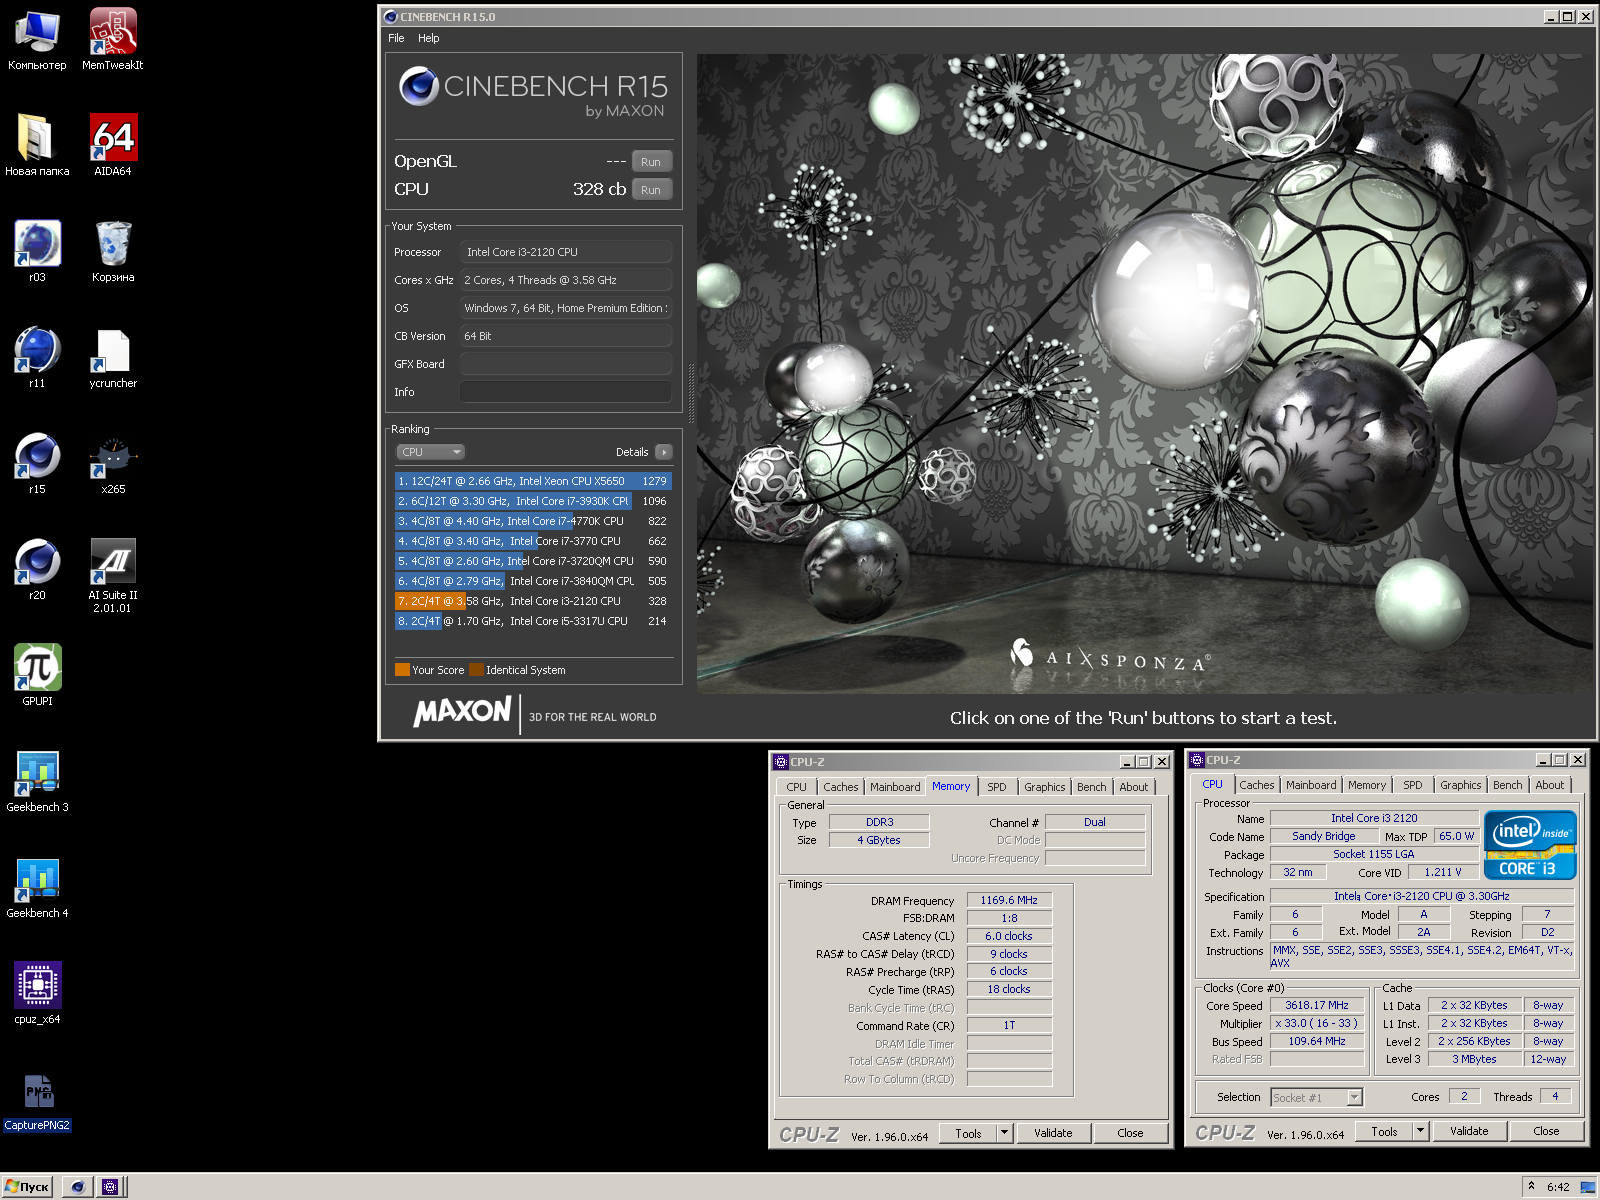Open SPD tab in right CPU-Z window
Viewport: 1600px width, 1200px height.
pos(1413,785)
